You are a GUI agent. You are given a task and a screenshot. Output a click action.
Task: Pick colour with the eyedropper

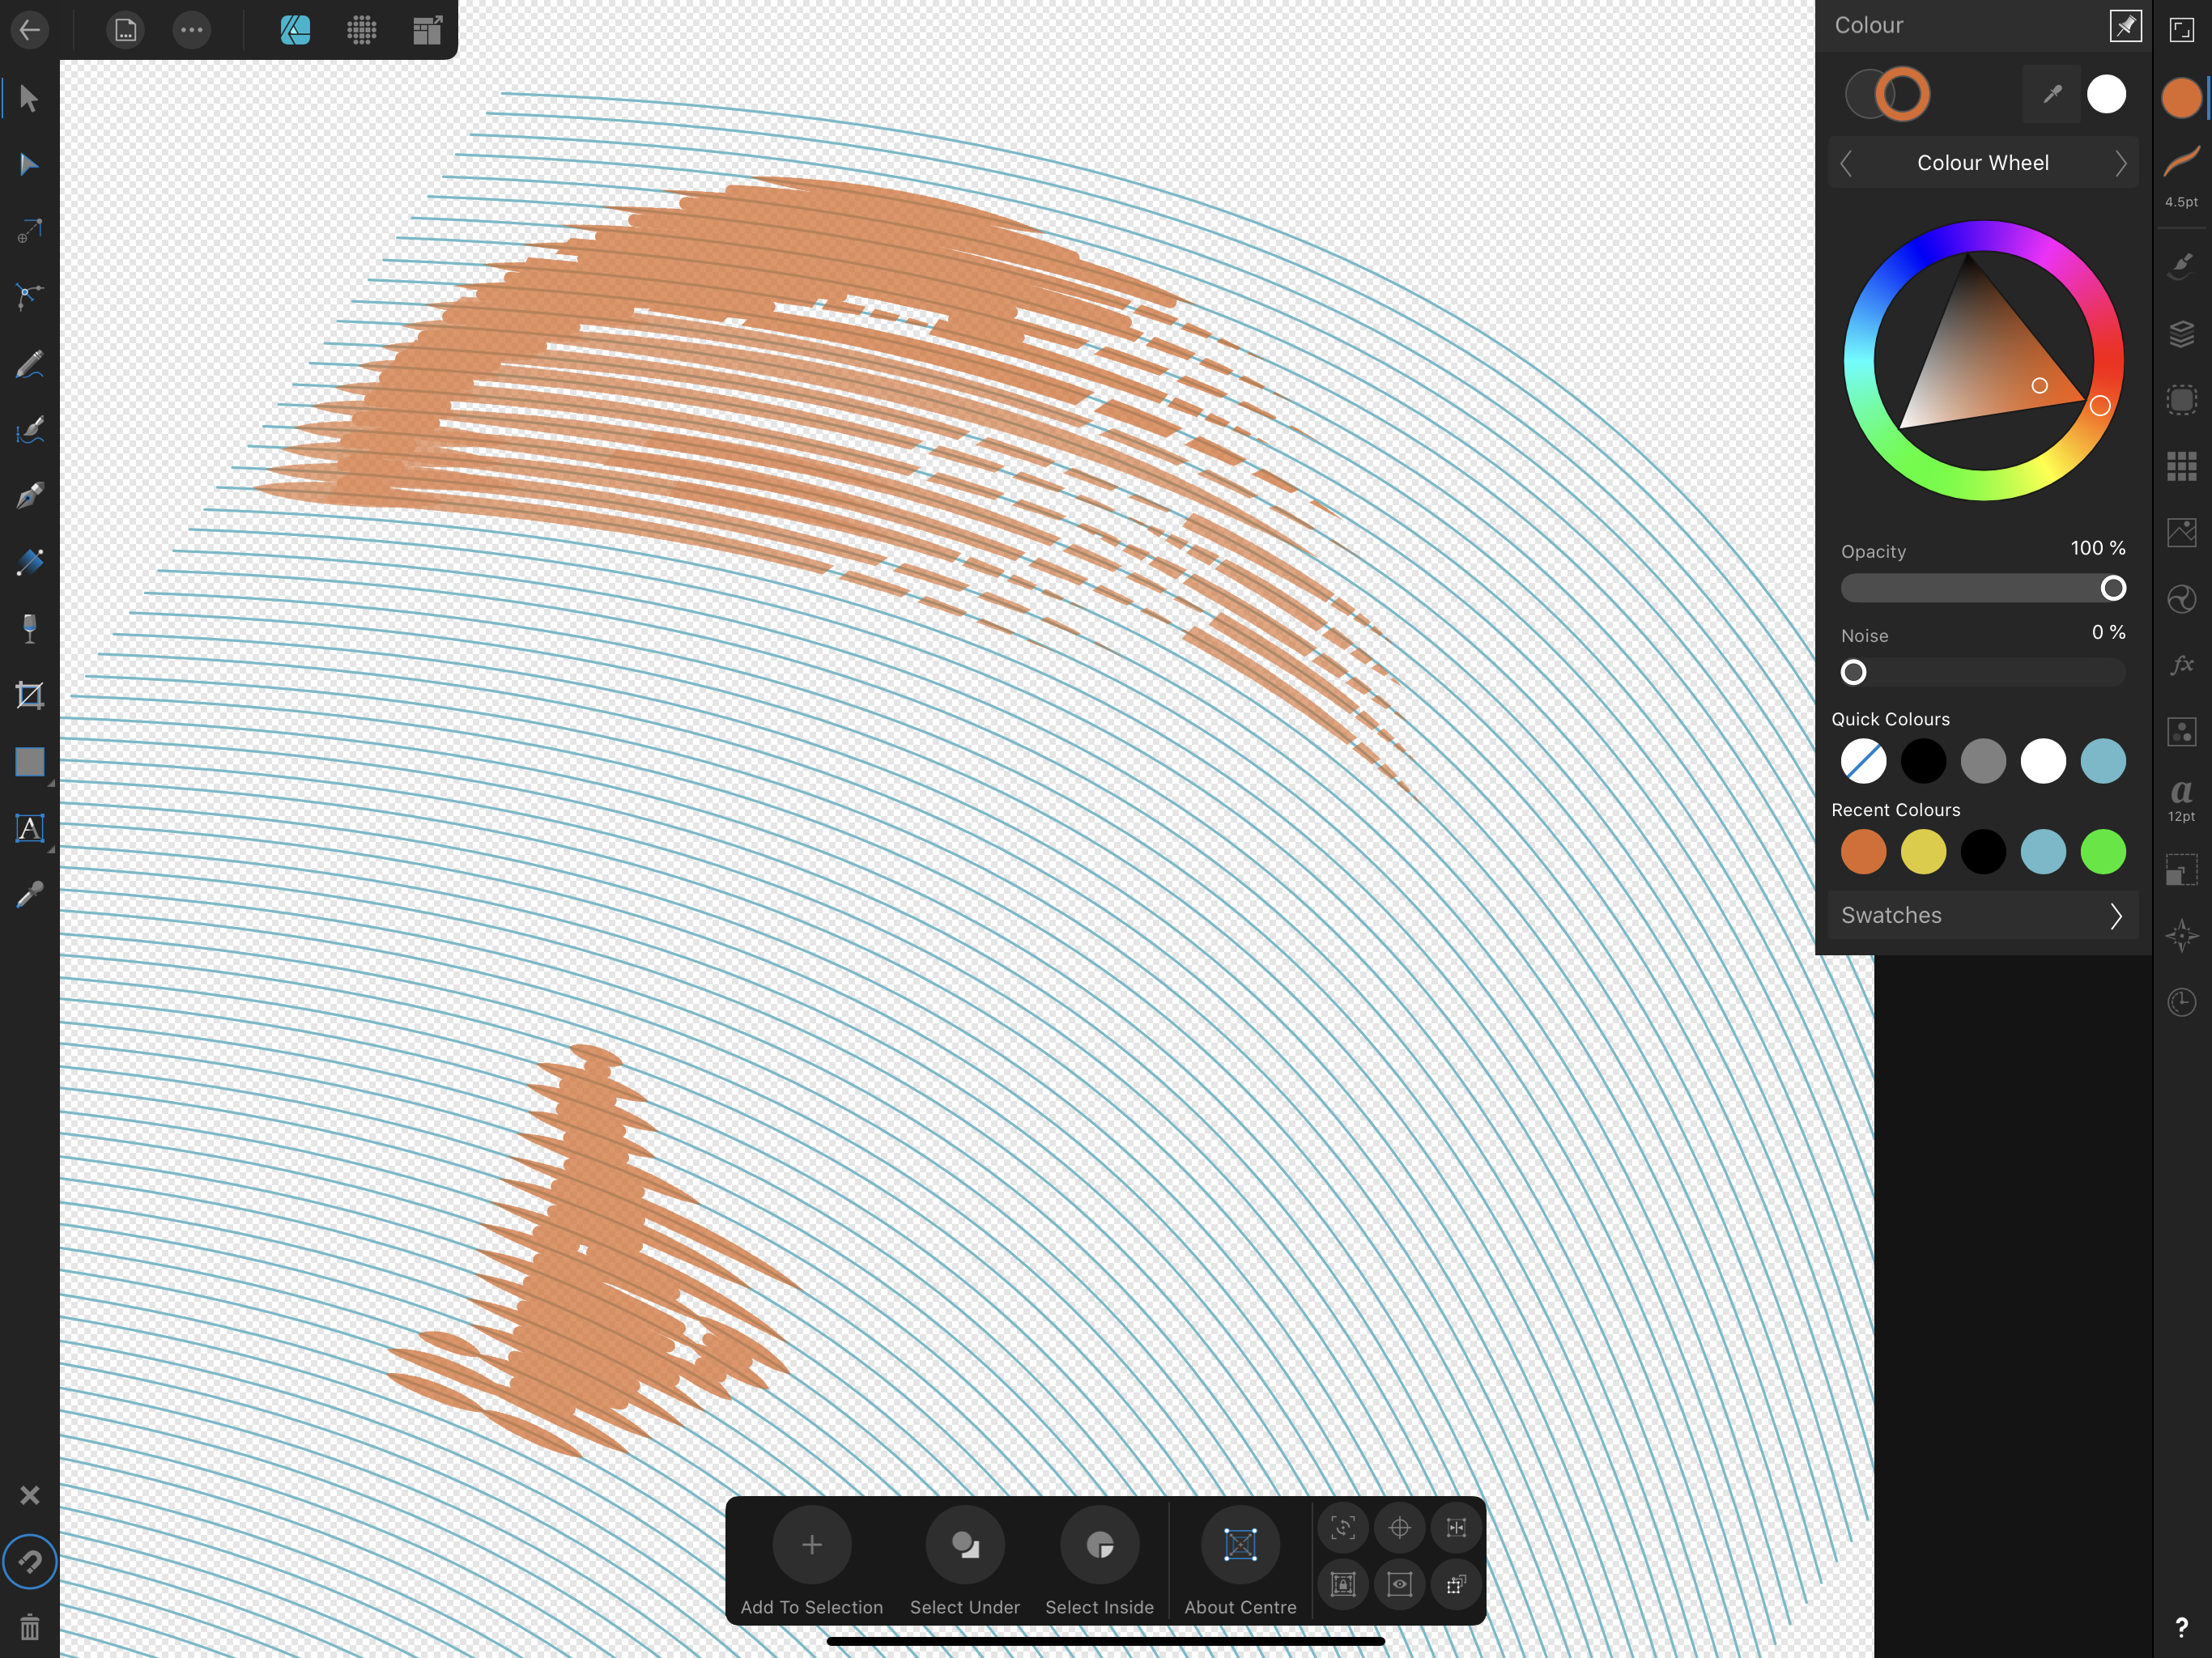(2051, 94)
